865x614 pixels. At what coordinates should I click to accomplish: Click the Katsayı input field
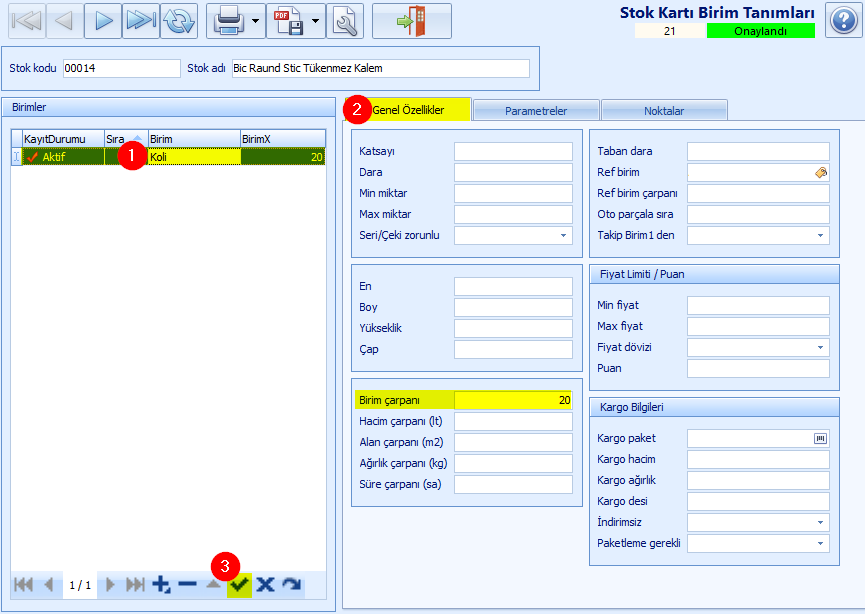(513, 151)
